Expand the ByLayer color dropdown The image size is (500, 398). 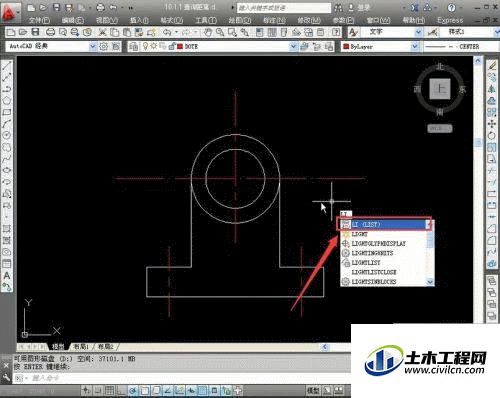coord(414,46)
